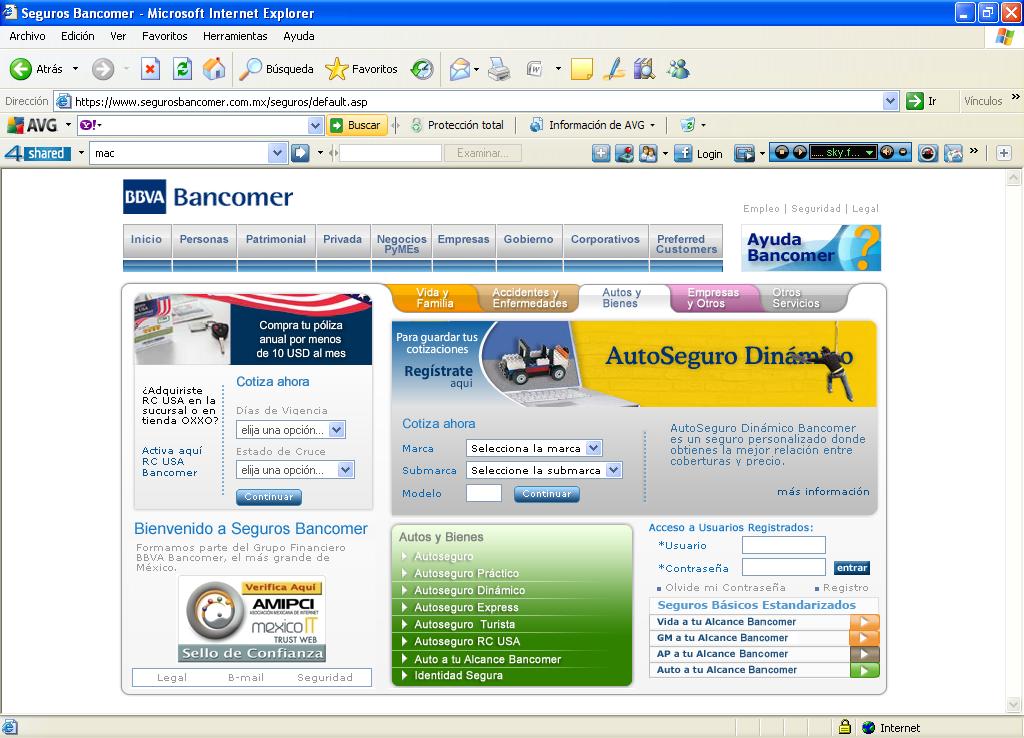Select the Accidentes y Enfermedades tab
Image resolution: width=1024 pixels, height=738 pixels.
(530, 298)
